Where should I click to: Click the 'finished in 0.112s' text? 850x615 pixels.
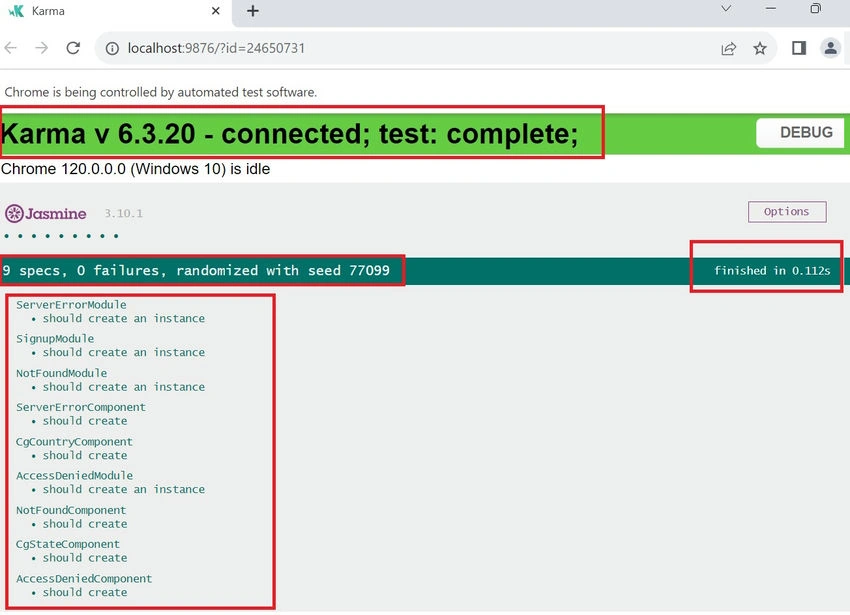pyautogui.click(x=772, y=271)
